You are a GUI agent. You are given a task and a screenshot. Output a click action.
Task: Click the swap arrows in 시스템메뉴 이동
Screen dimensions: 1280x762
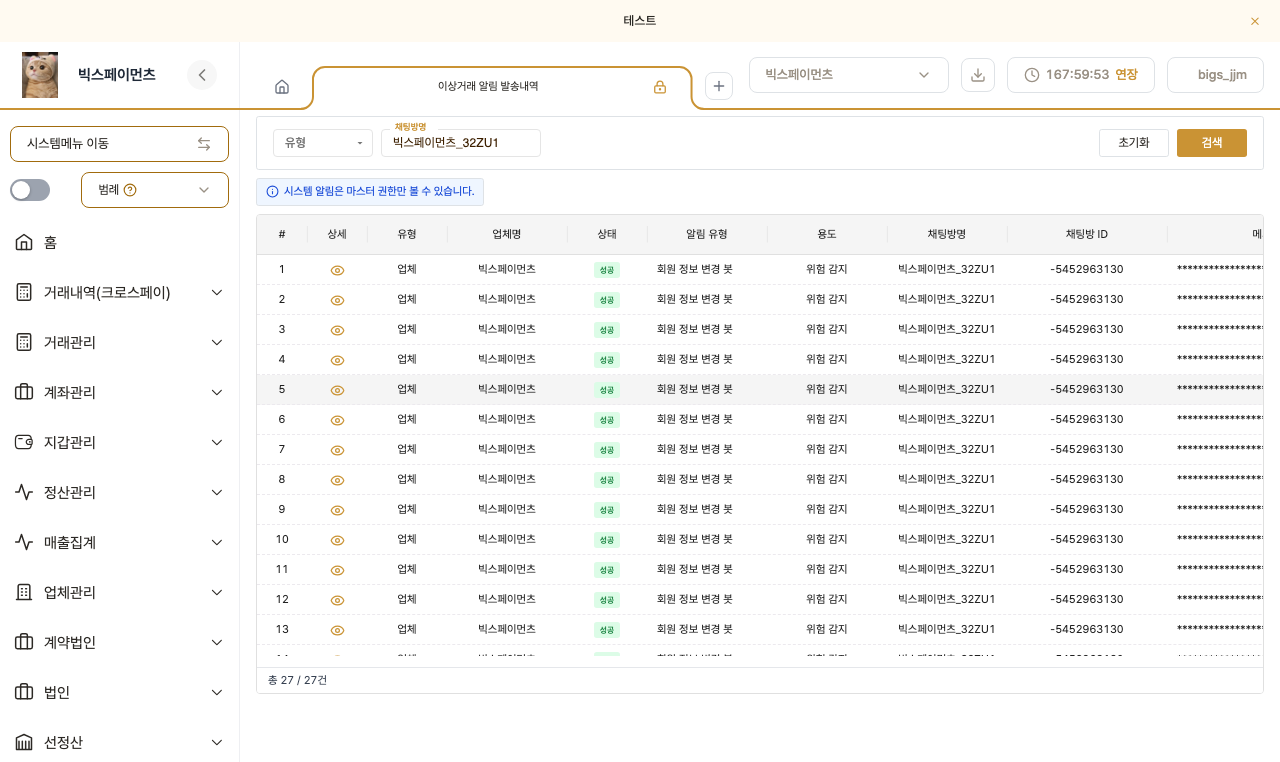click(204, 144)
